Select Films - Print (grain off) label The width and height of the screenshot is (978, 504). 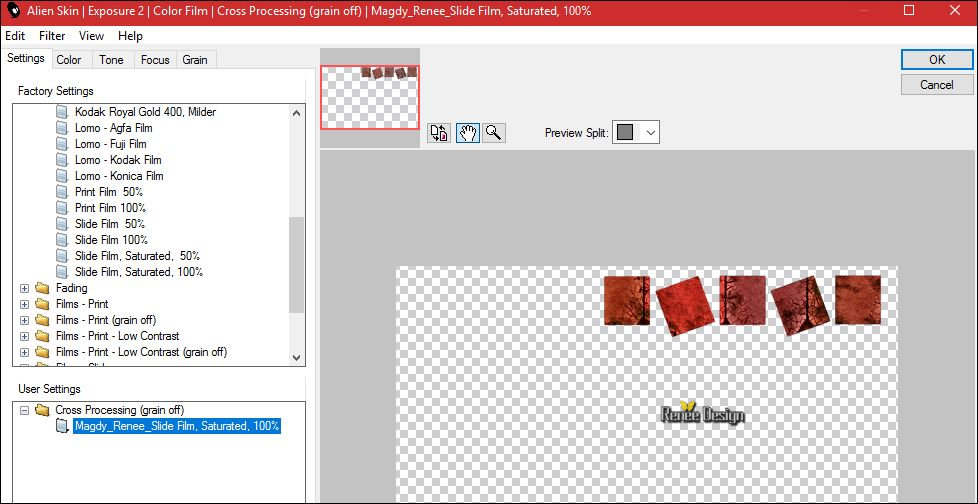(x=105, y=320)
